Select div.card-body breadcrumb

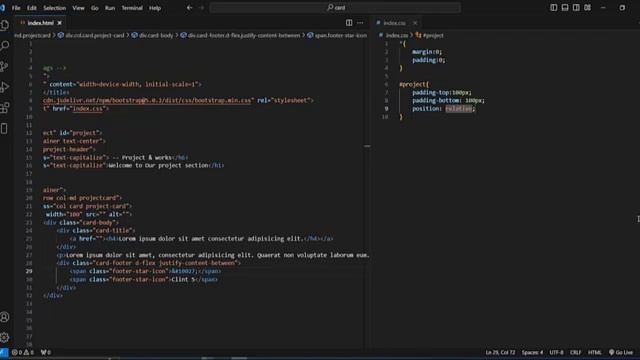pos(156,36)
